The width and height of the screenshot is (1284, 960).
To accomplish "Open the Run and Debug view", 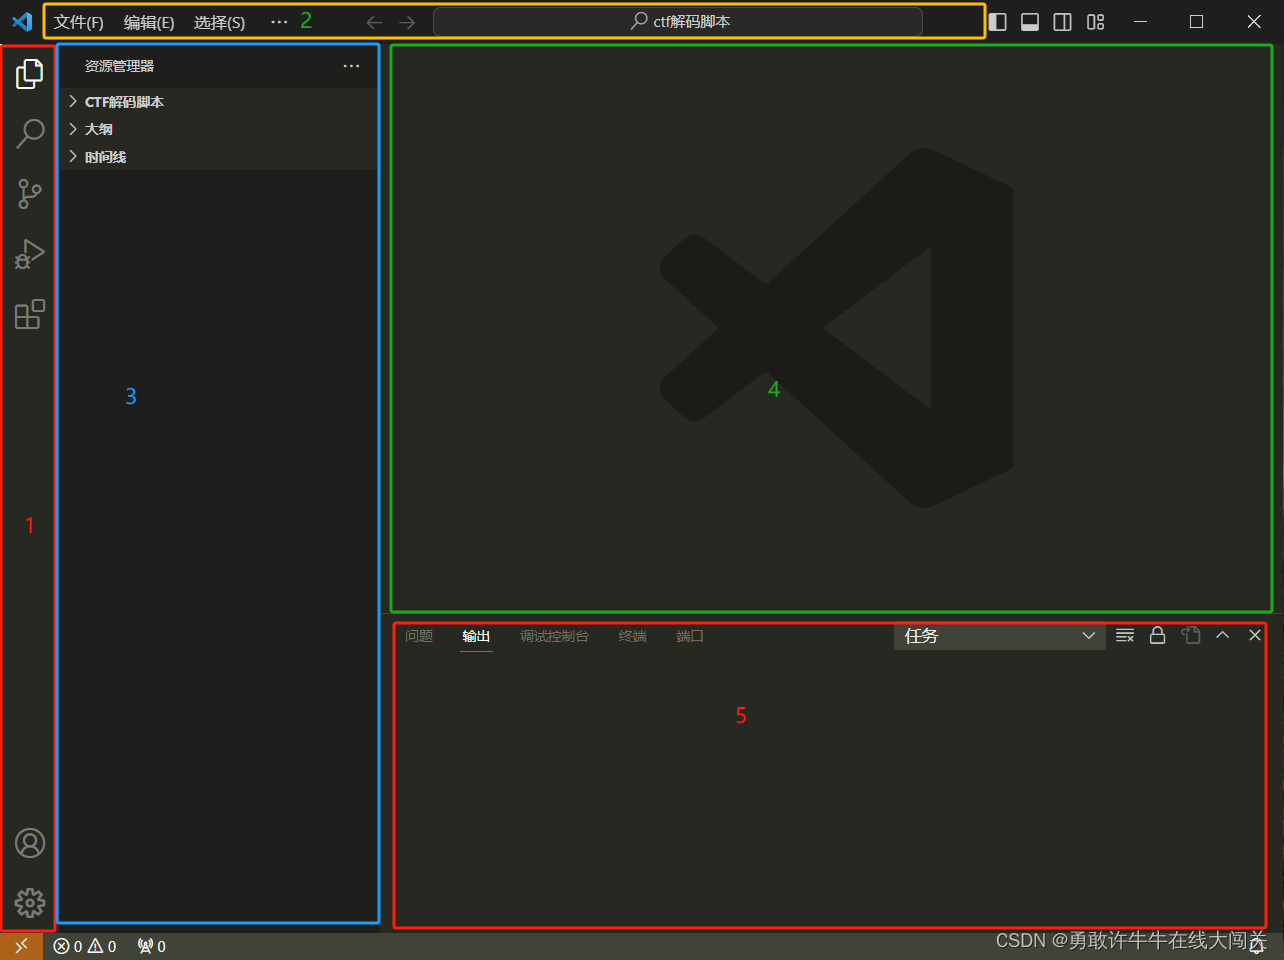I will click(30, 254).
